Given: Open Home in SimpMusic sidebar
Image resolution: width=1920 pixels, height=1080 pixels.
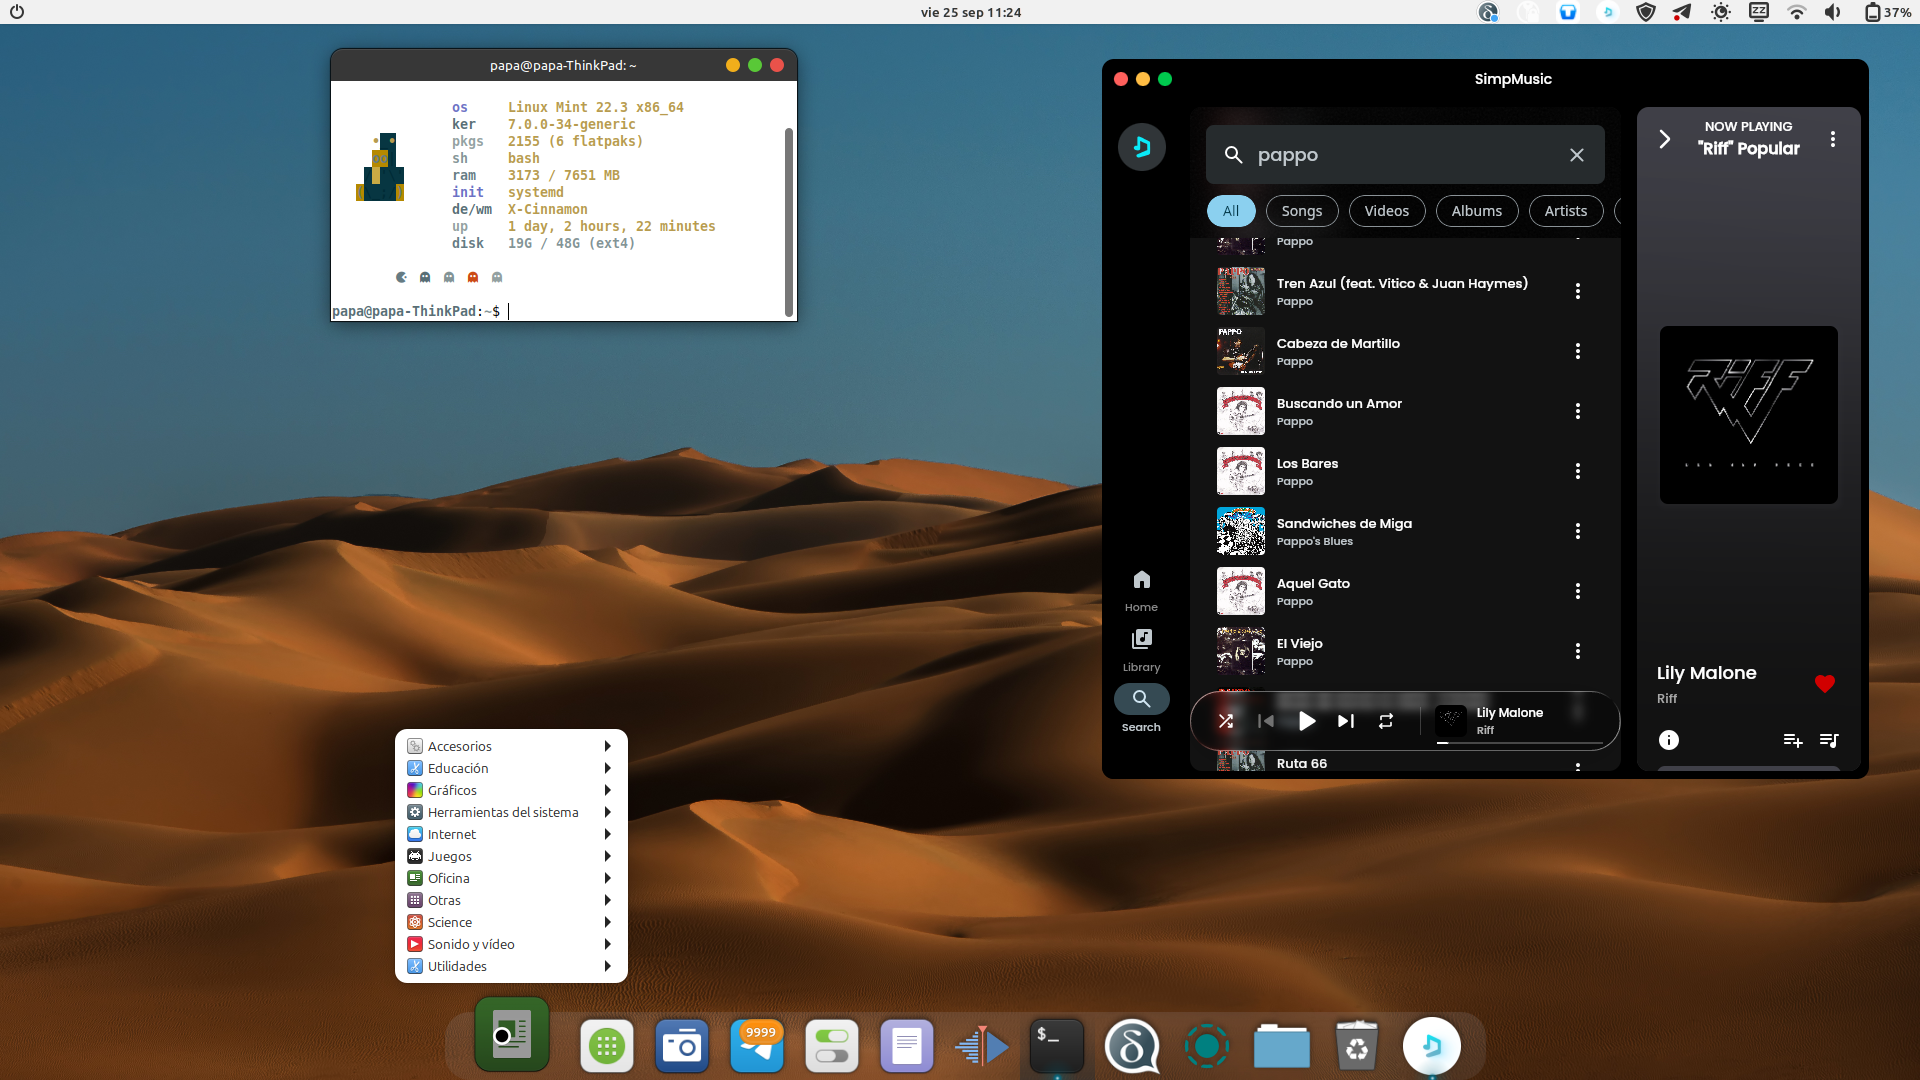Looking at the screenshot, I should click(x=1141, y=591).
